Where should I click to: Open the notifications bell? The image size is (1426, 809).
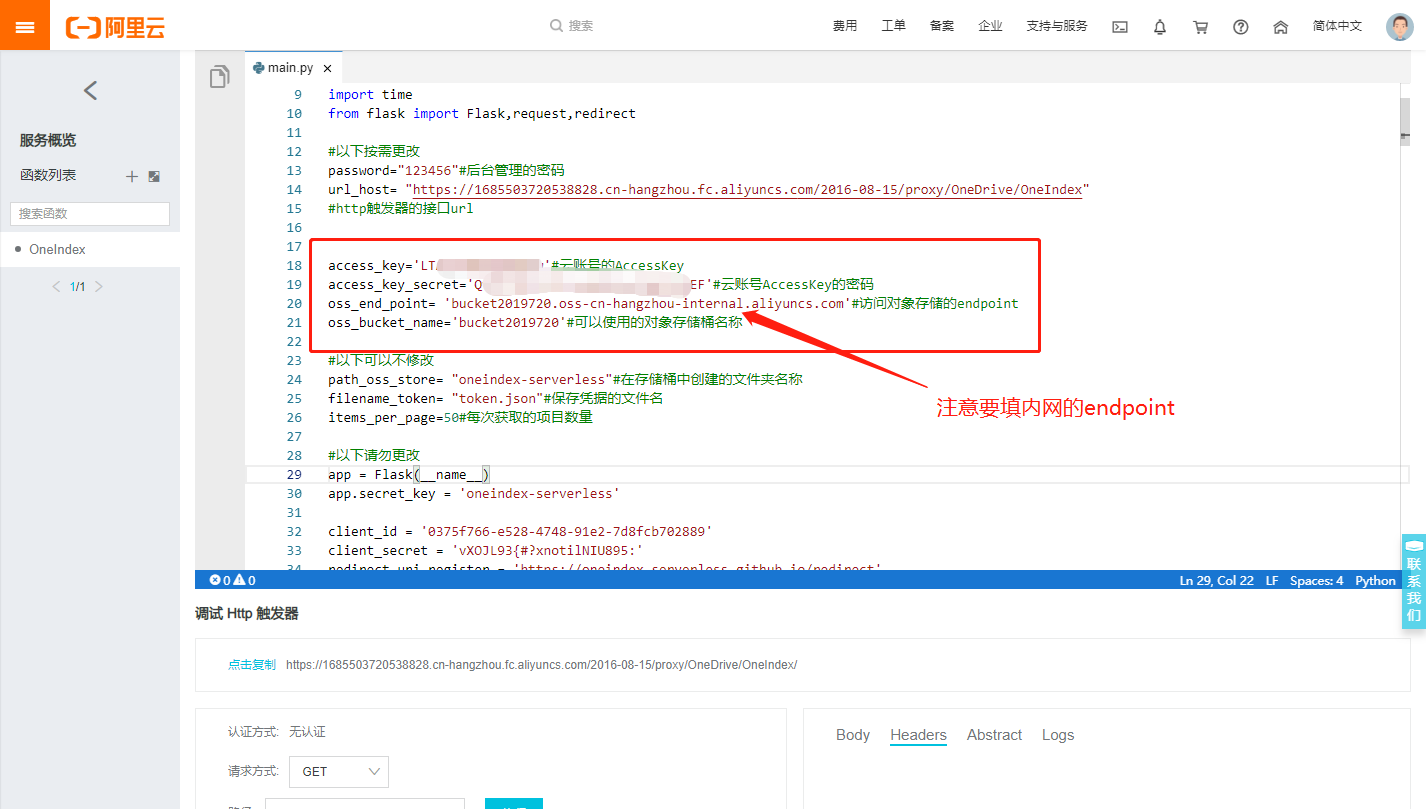point(1159,26)
